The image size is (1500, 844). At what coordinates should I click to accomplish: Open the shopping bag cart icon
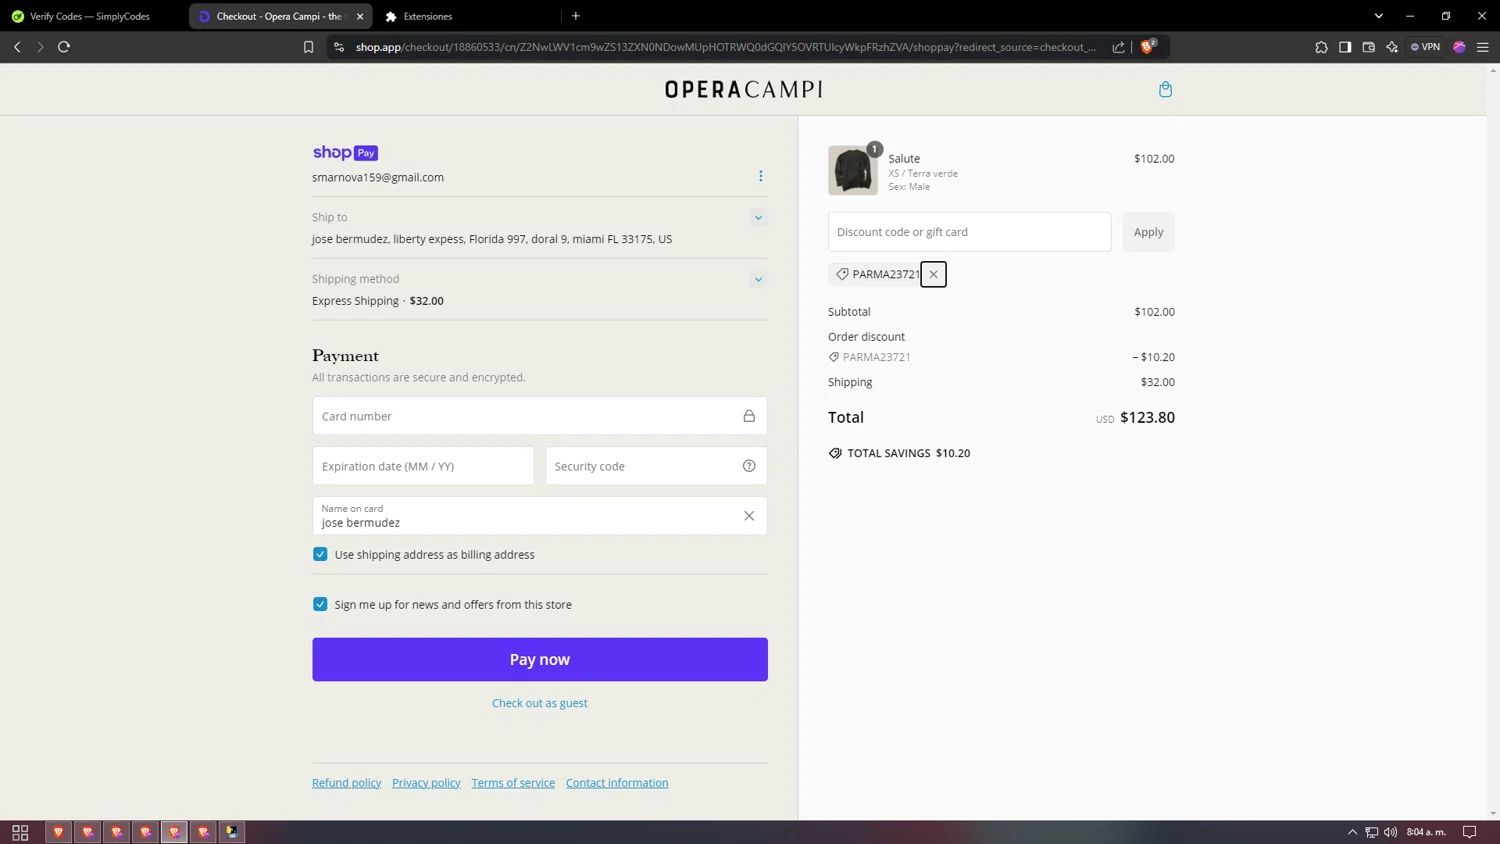(x=1165, y=89)
